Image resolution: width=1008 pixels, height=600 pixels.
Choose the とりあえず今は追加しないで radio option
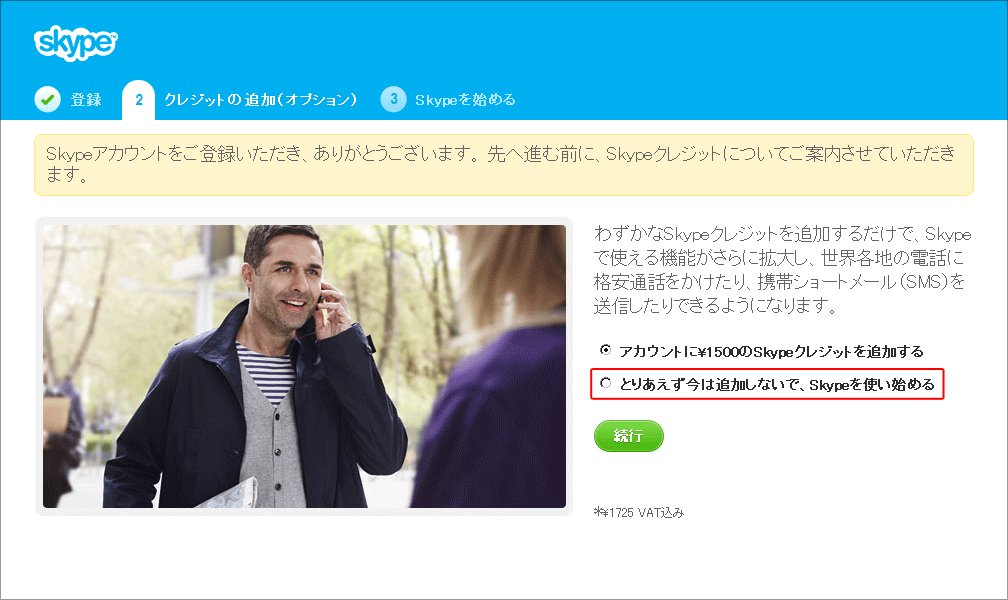606,383
